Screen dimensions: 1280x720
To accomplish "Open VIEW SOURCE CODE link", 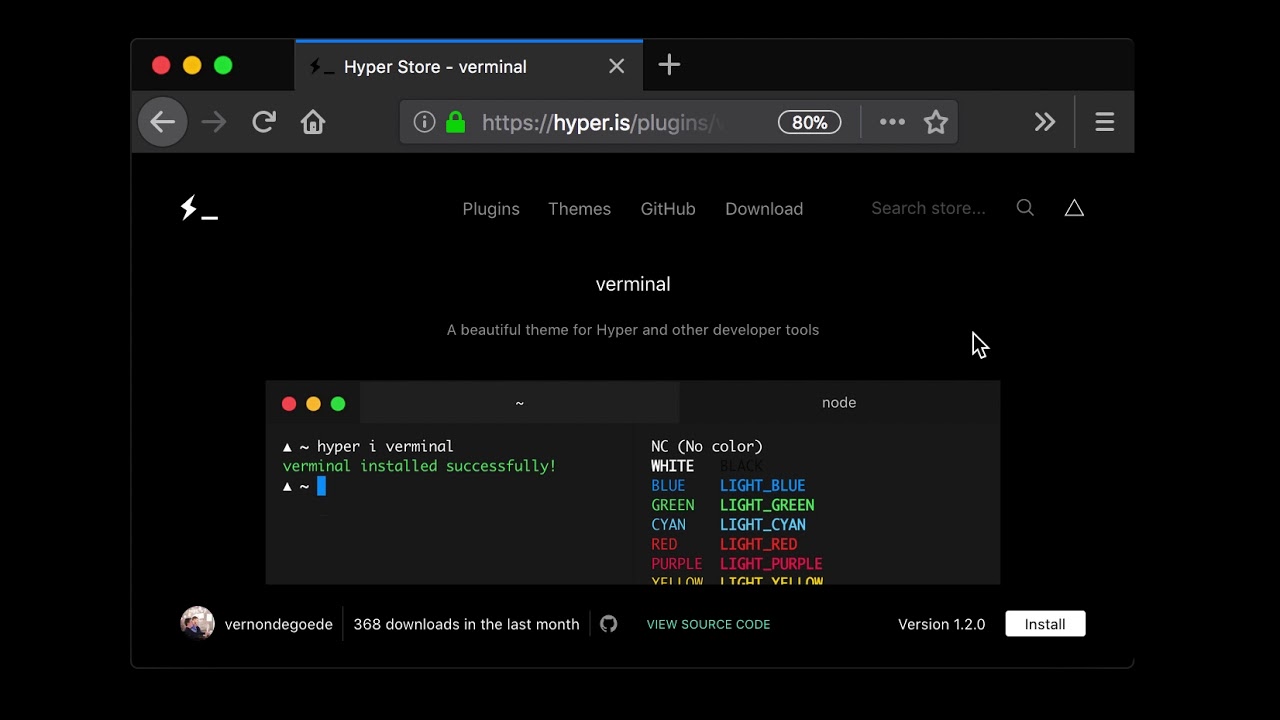I will [708, 624].
